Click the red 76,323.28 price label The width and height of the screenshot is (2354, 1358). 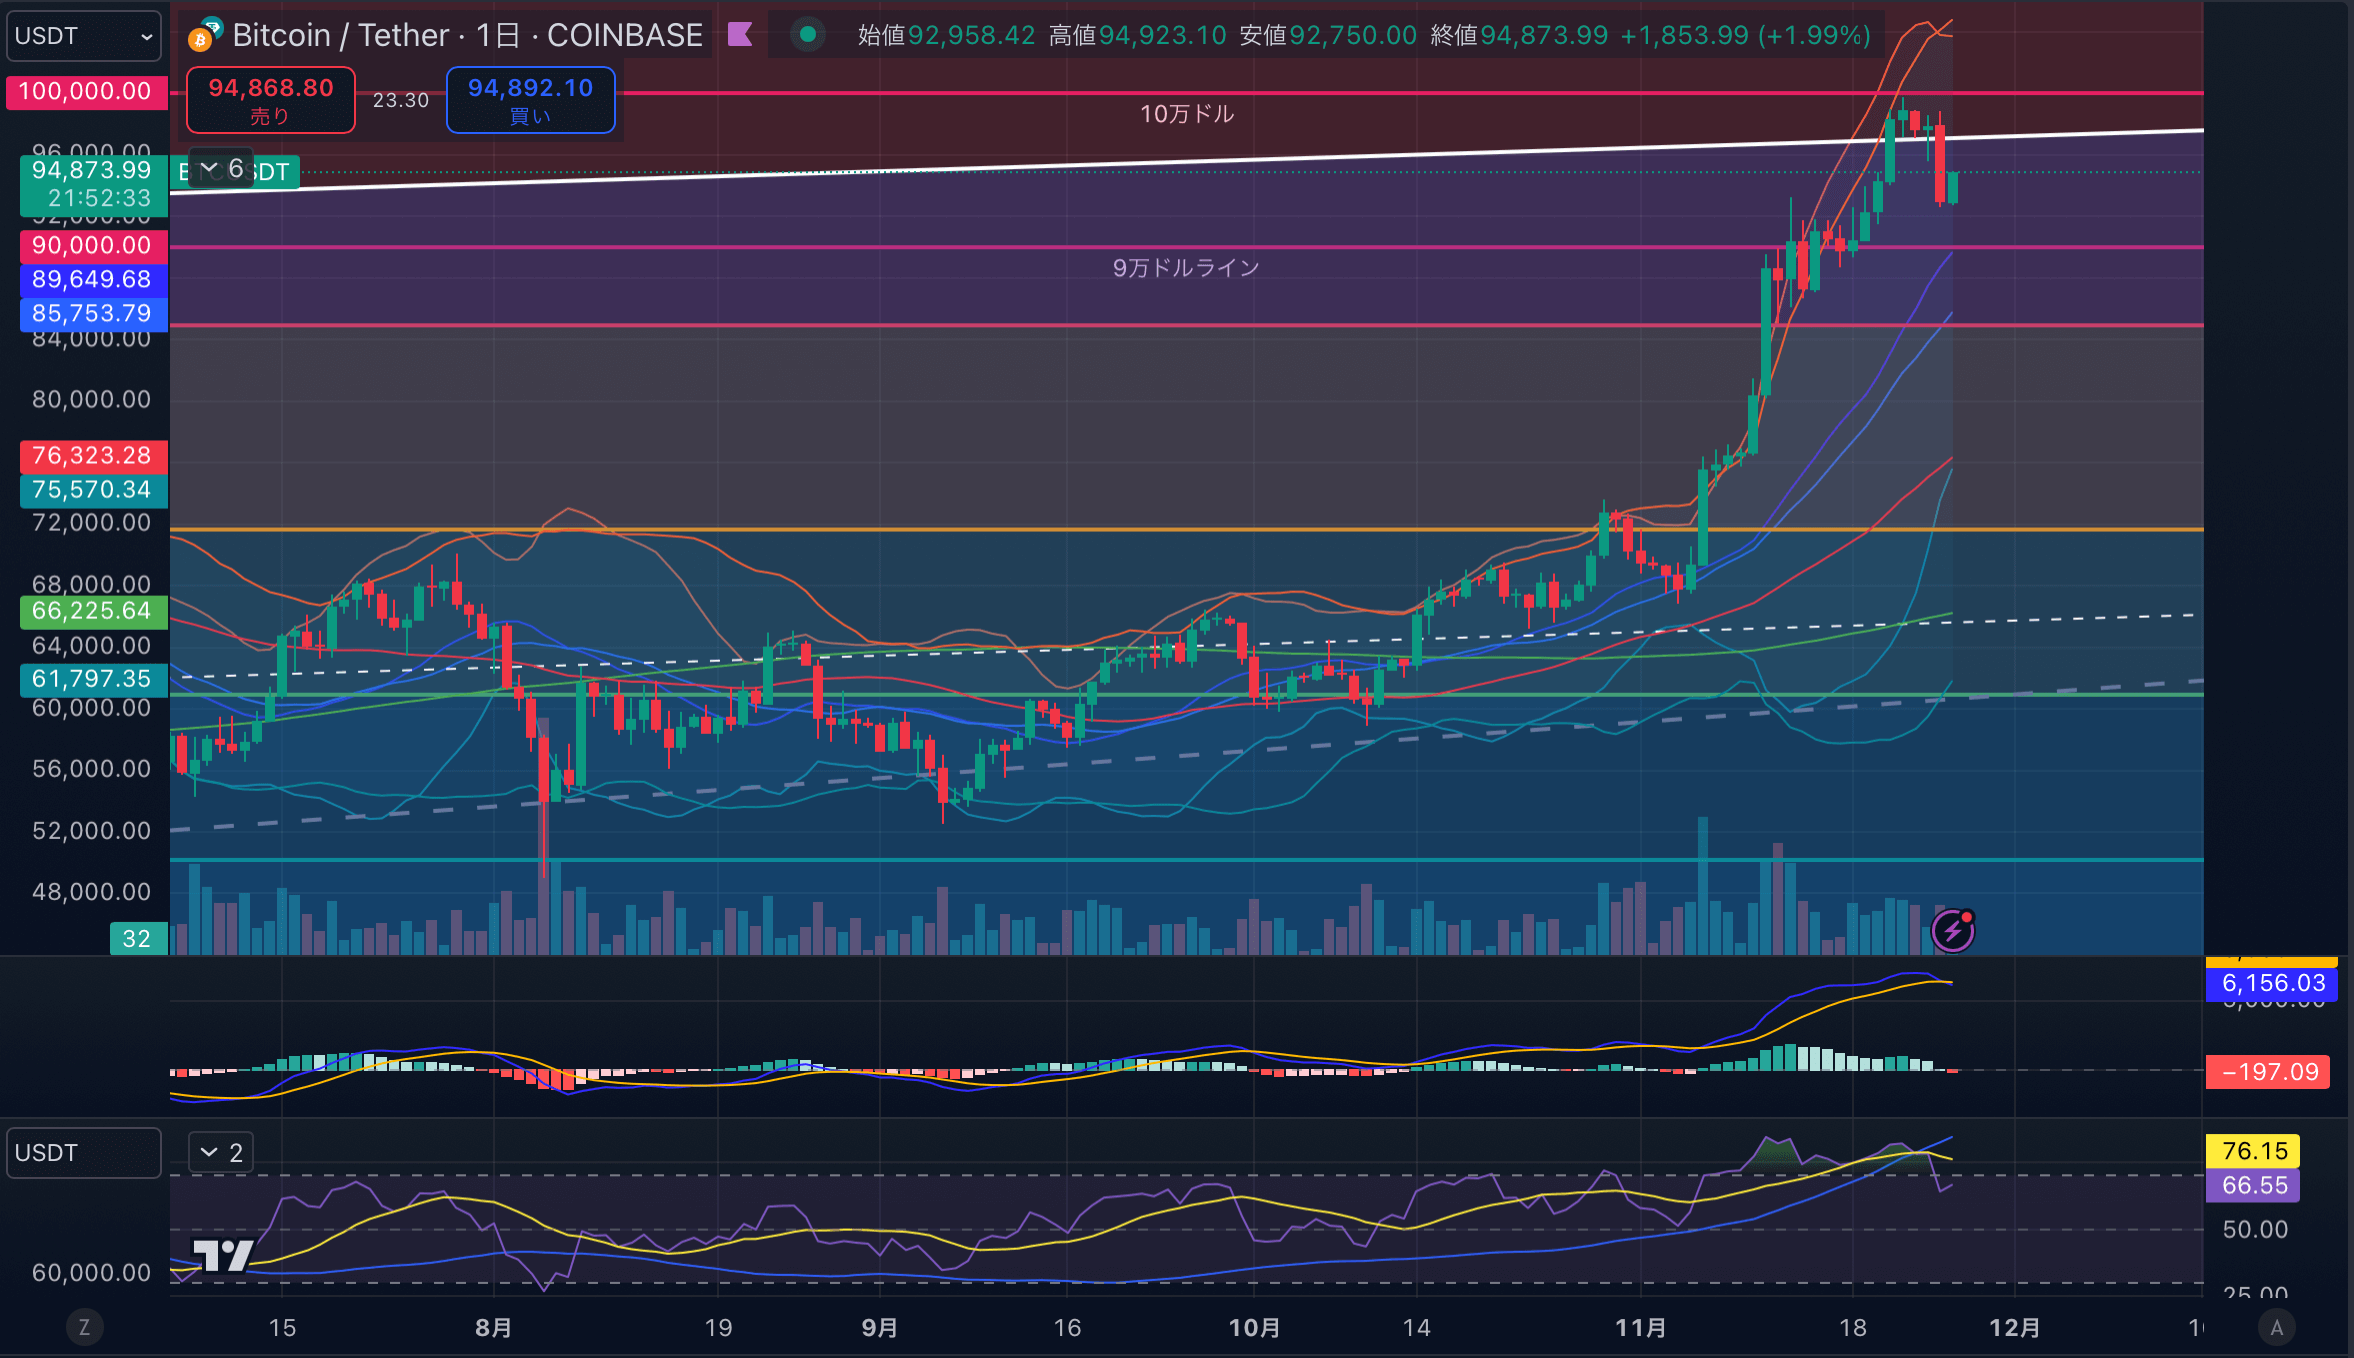pos(93,456)
